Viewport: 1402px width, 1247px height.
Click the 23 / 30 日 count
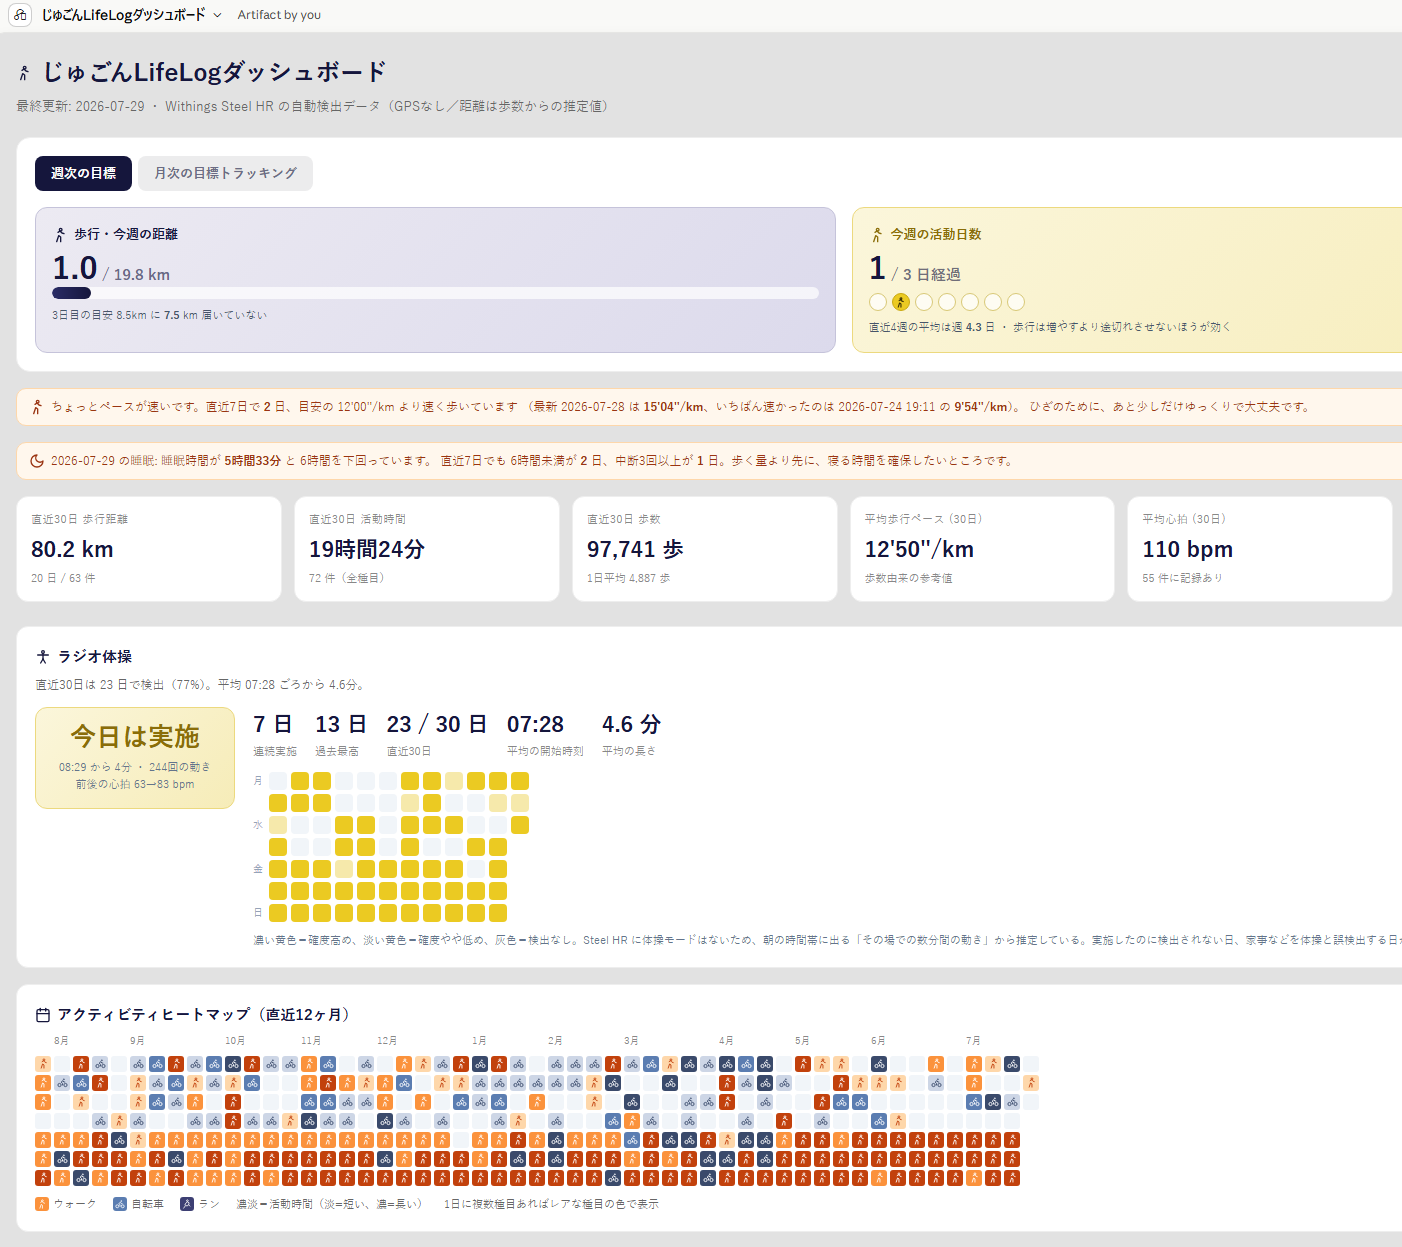[x=437, y=724]
